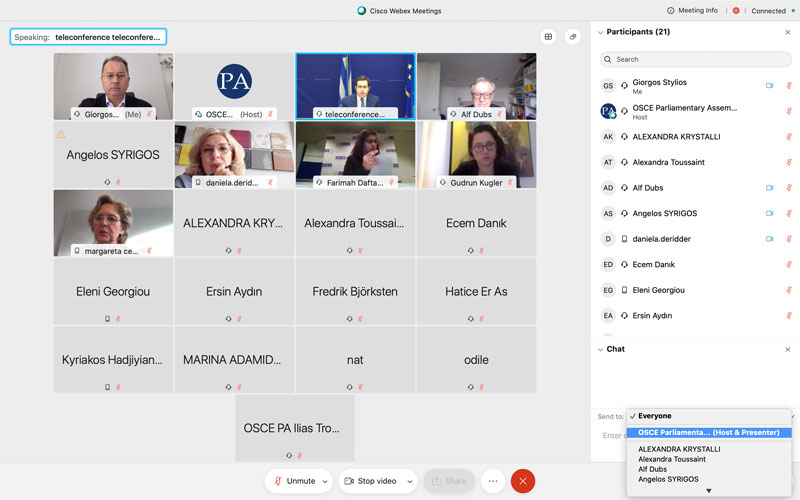This screenshot has height=500, width=800.
Task: Click the Share button
Action: (449, 481)
